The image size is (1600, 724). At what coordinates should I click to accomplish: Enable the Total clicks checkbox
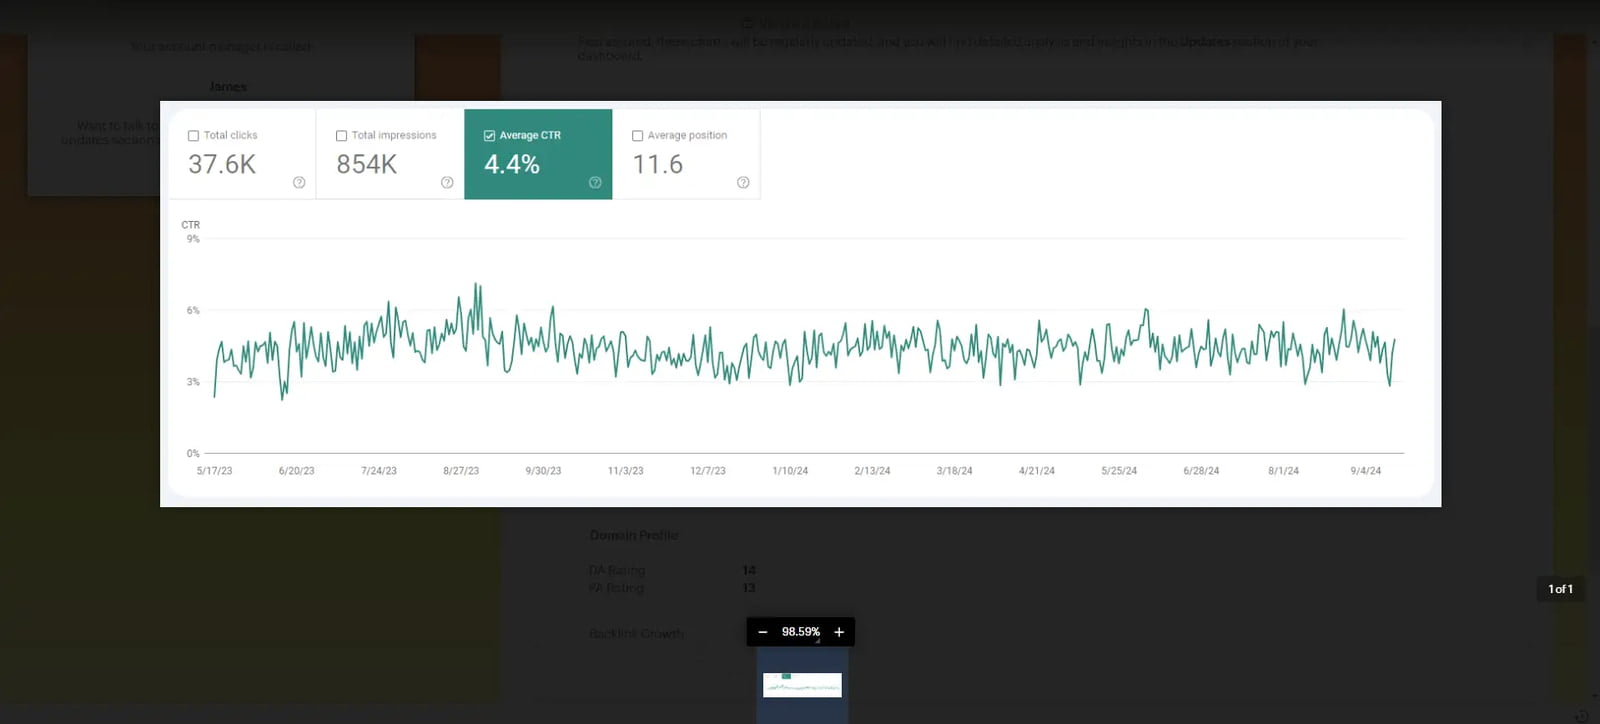click(194, 136)
